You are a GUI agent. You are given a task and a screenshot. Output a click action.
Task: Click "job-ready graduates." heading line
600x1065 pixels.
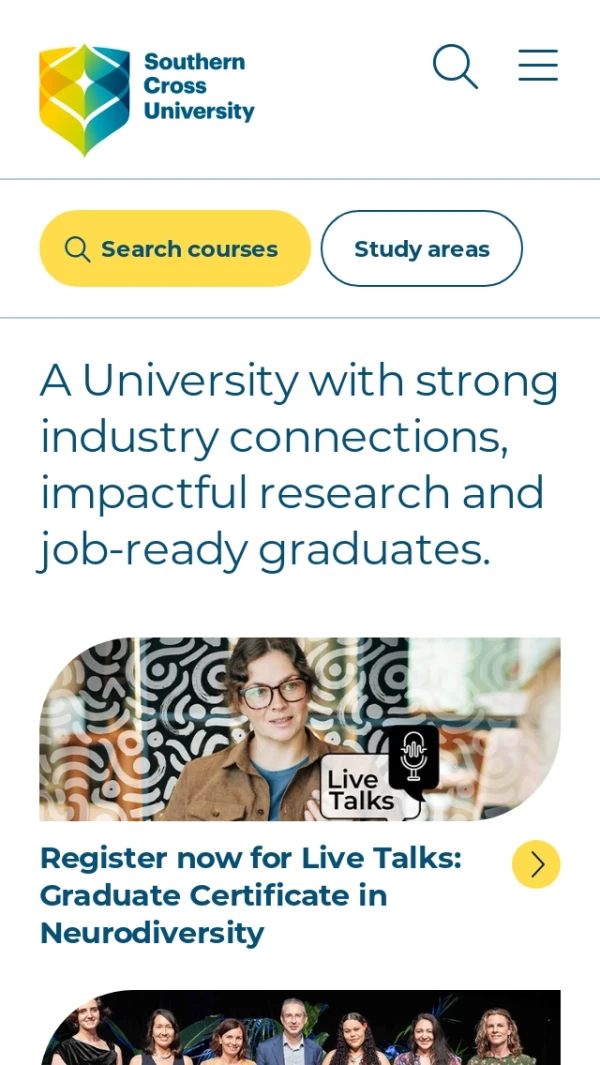point(265,549)
